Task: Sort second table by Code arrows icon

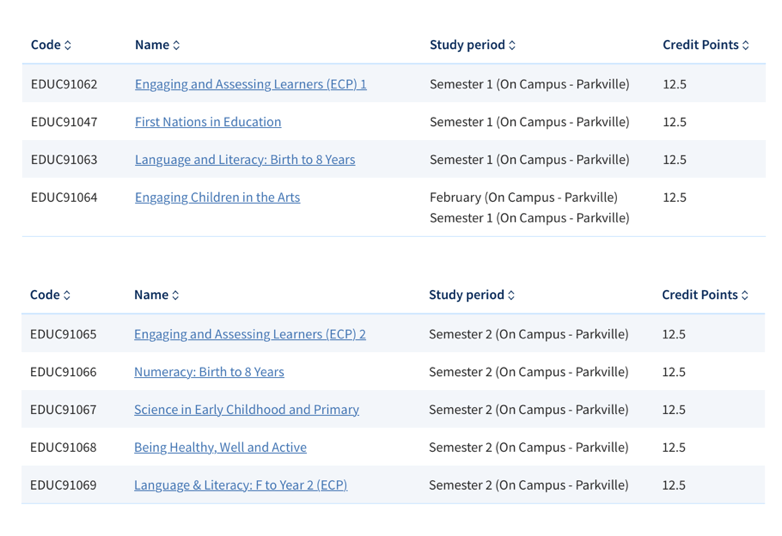Action: pyautogui.click(x=67, y=295)
